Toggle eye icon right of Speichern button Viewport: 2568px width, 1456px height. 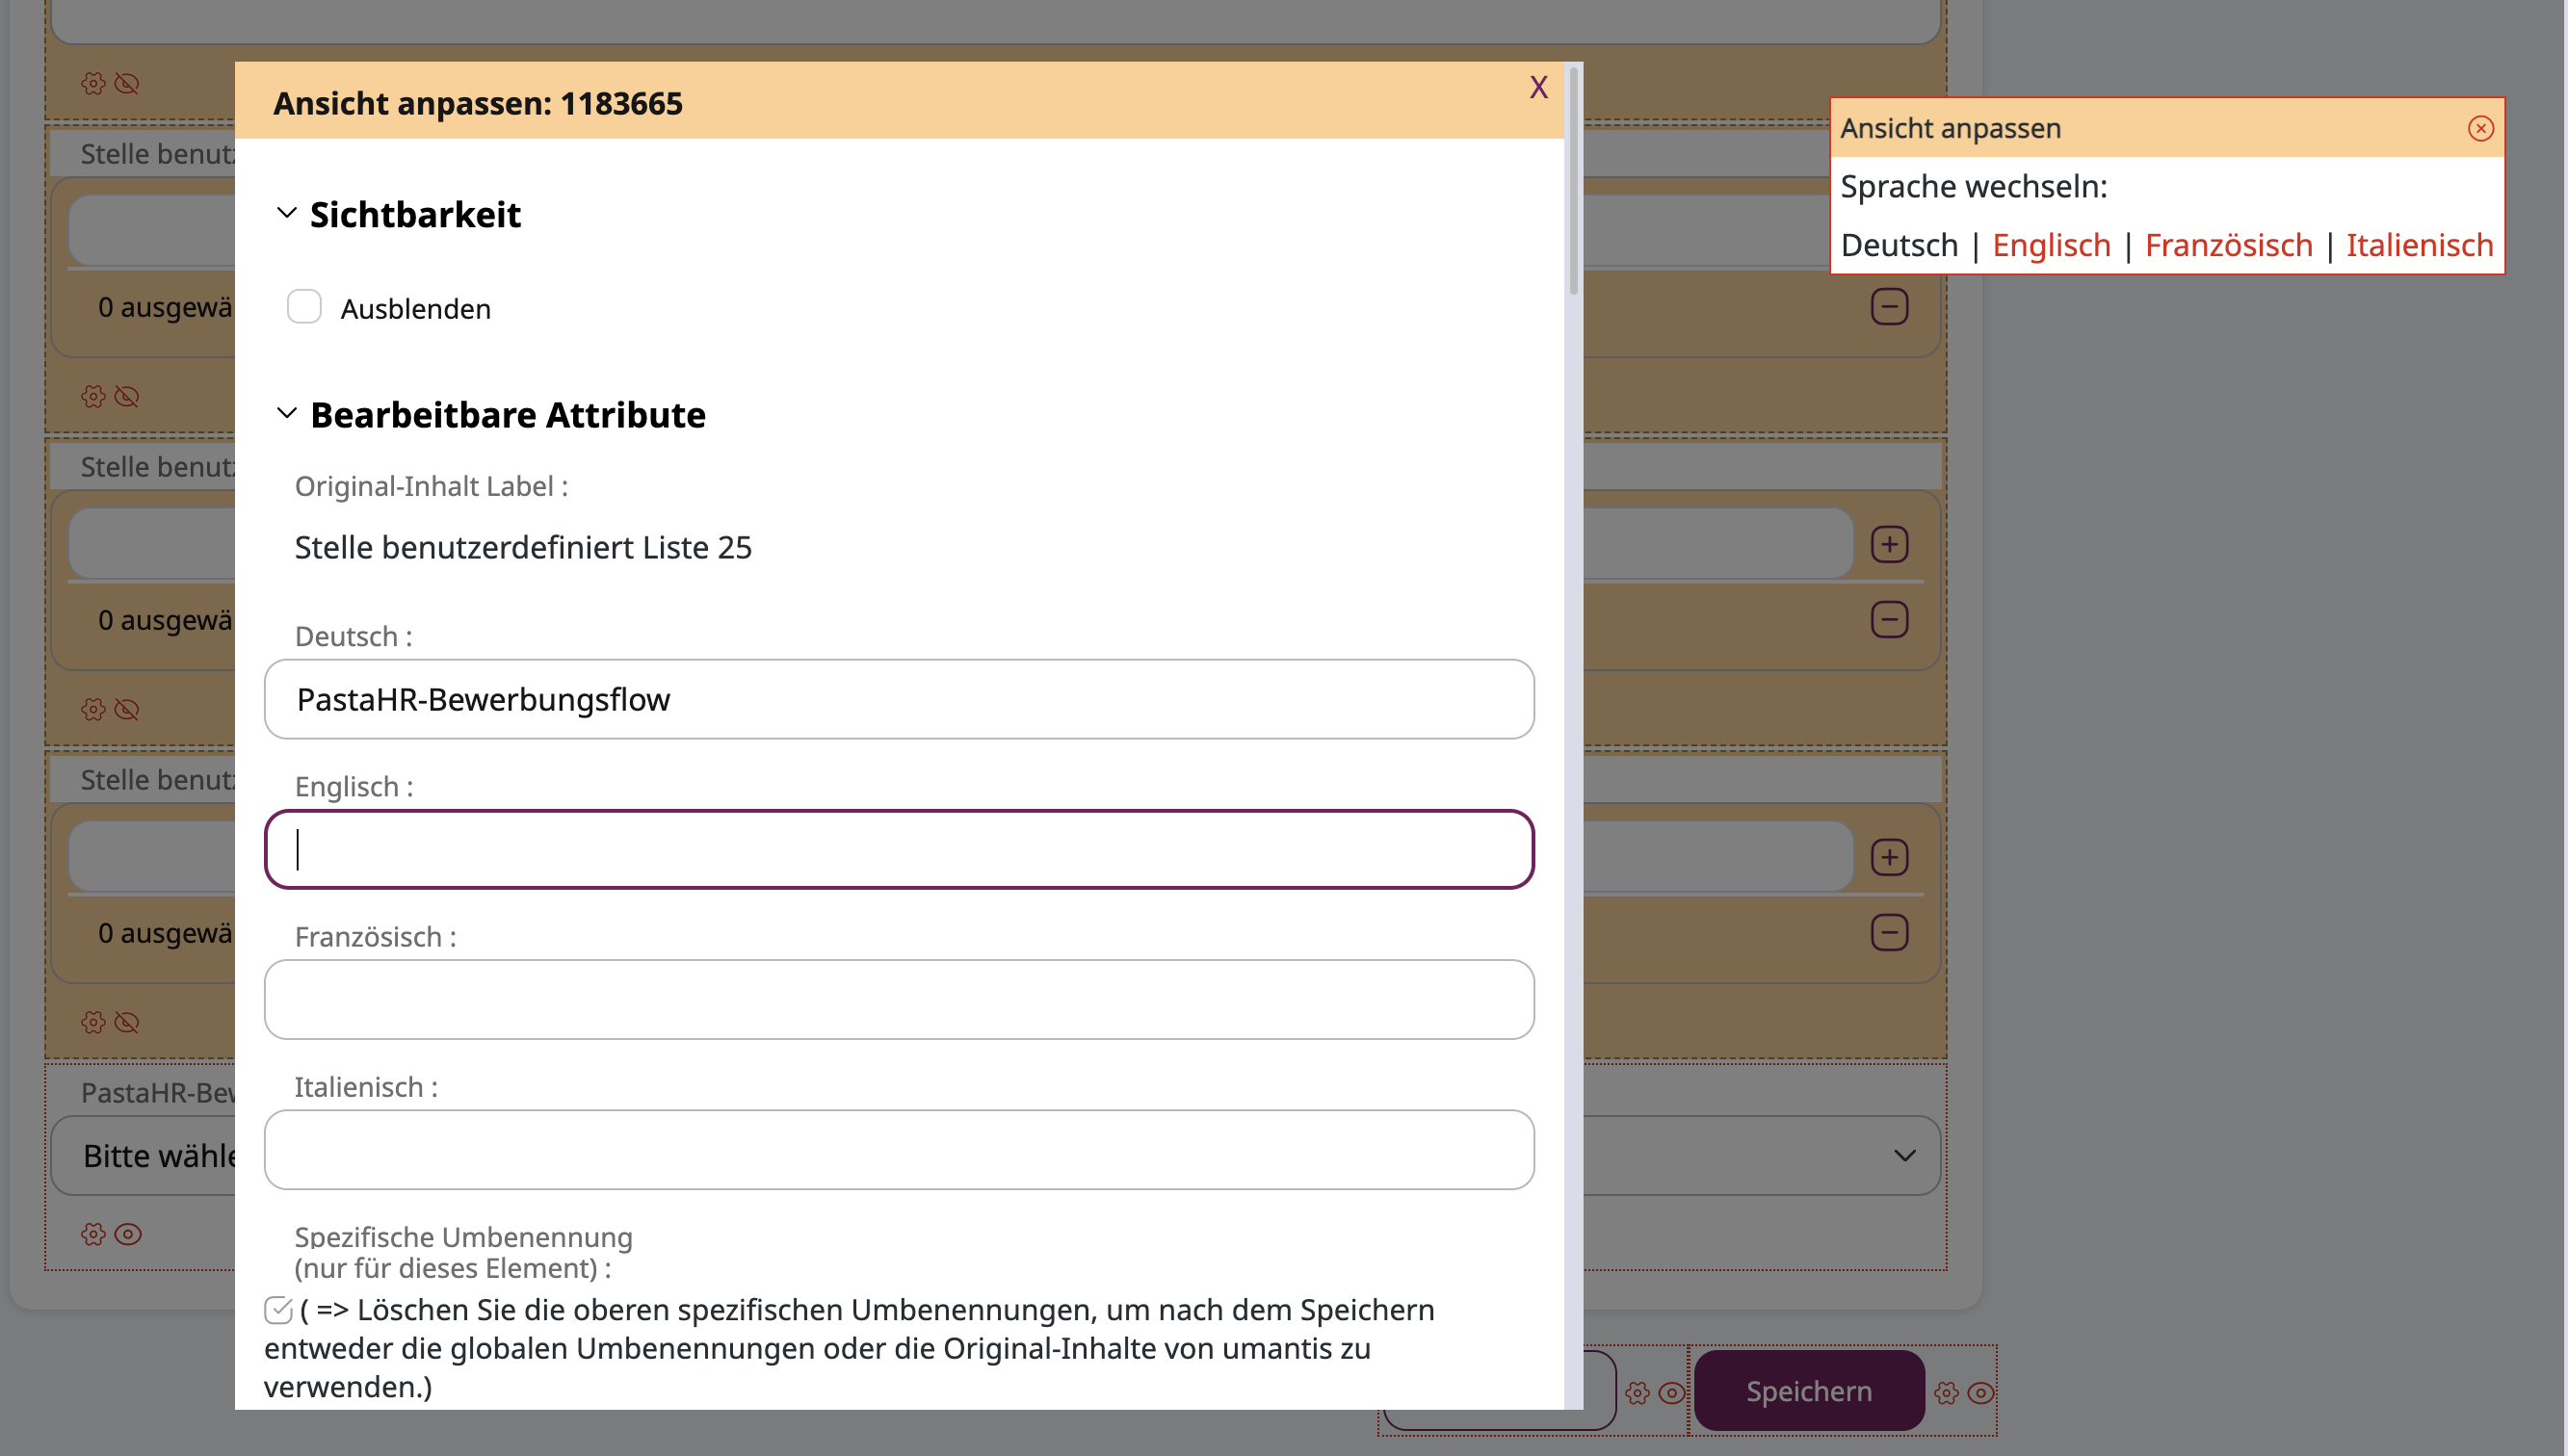click(x=1980, y=1392)
